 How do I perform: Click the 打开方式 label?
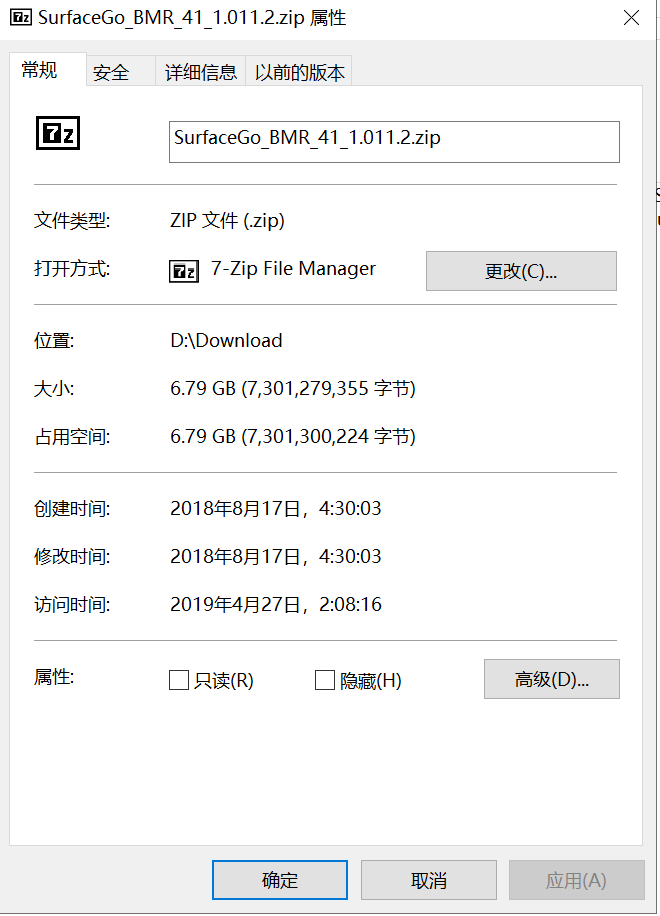(x=72, y=269)
